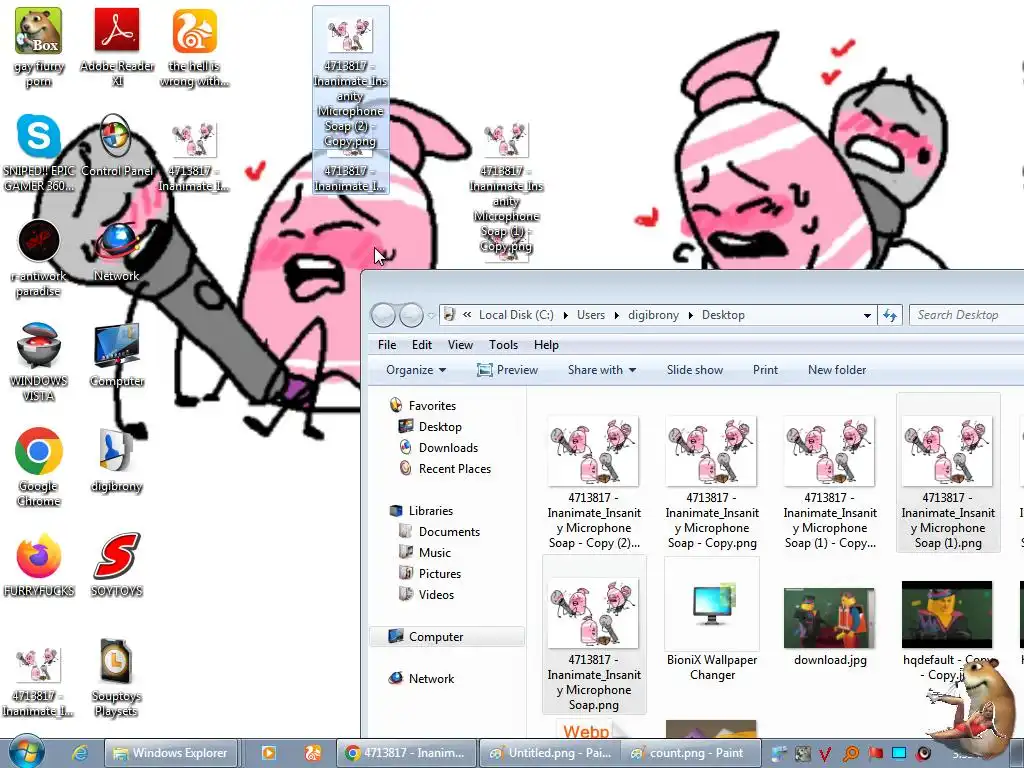Open the Adobe Reader XI desktop icon
The width and height of the screenshot is (1024, 768).
(117, 47)
